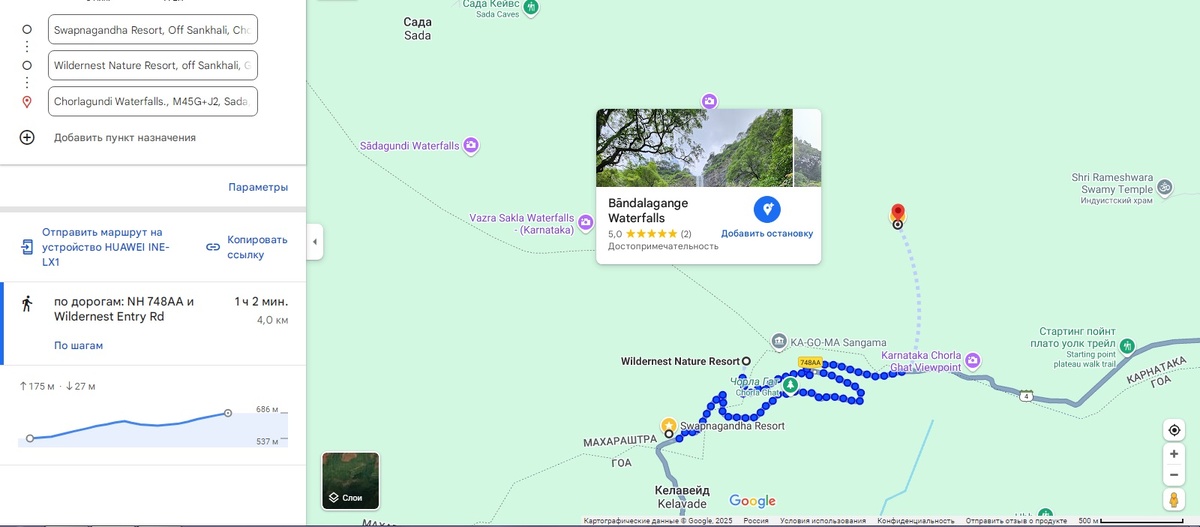Select route via NH 748AA
Screen dimensions: 1200x527
(124, 309)
